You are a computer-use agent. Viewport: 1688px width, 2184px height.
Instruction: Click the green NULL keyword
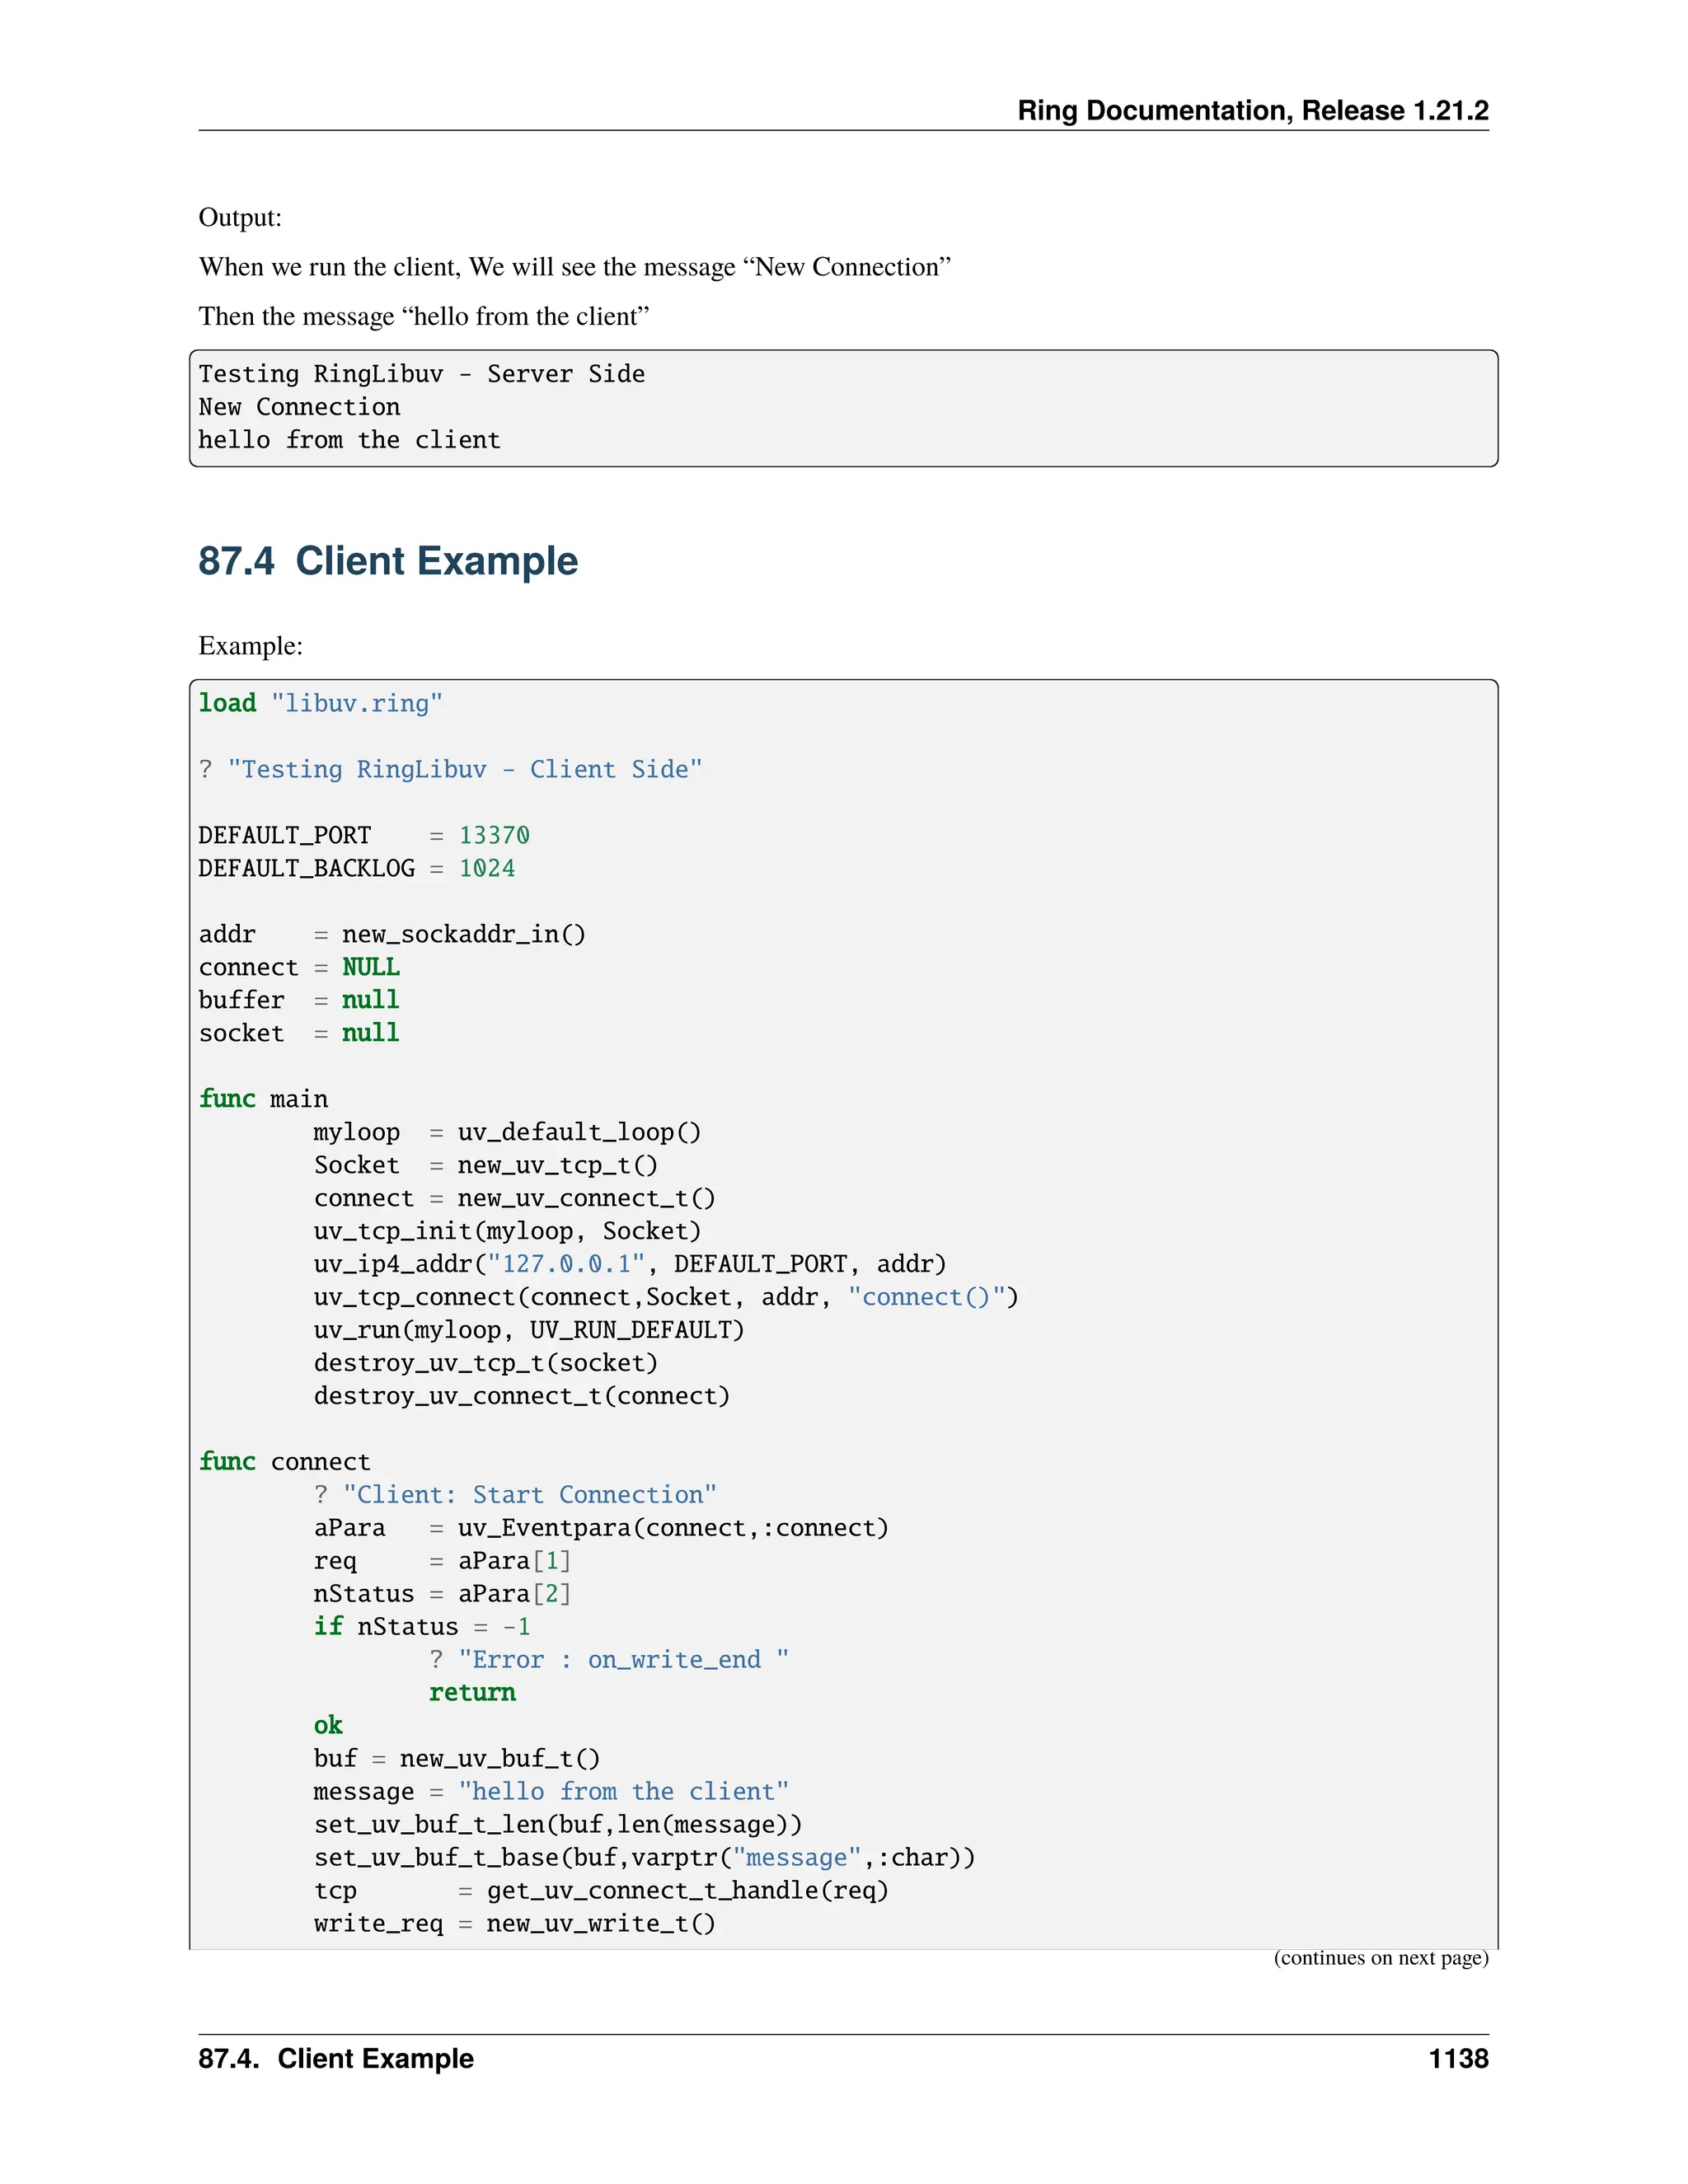tap(371, 967)
